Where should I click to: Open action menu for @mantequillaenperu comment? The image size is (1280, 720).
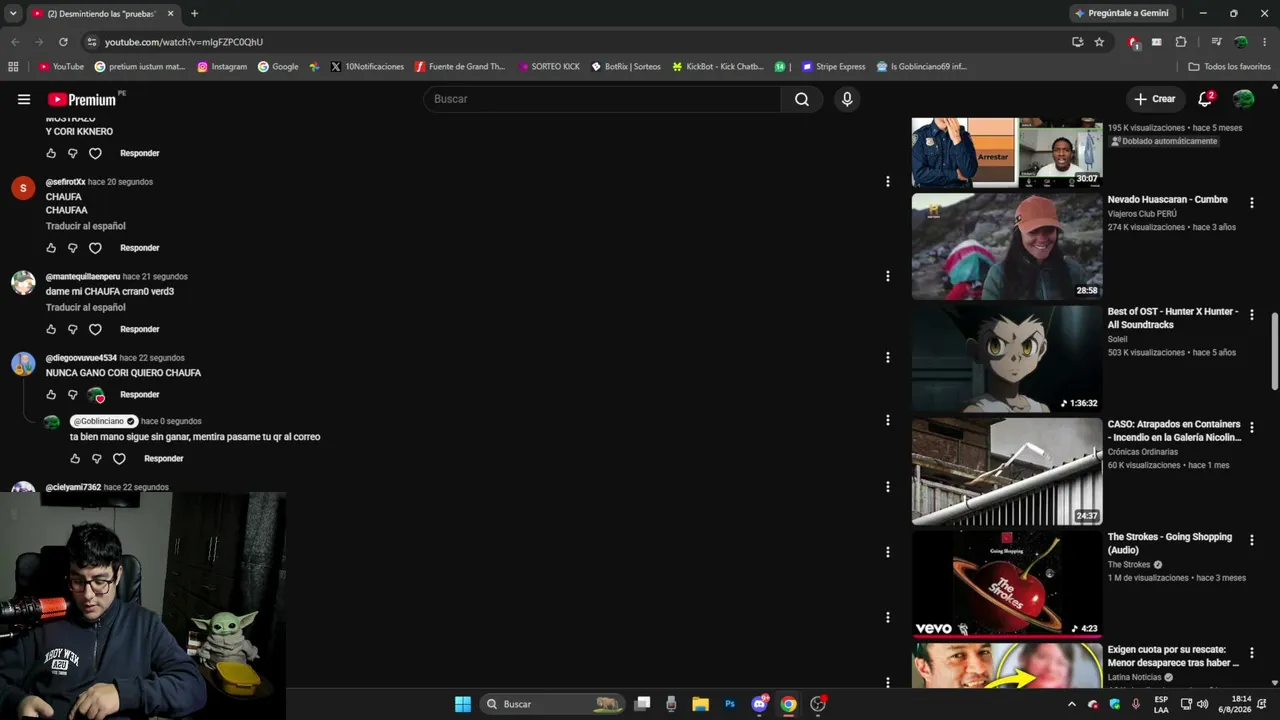pos(887,276)
